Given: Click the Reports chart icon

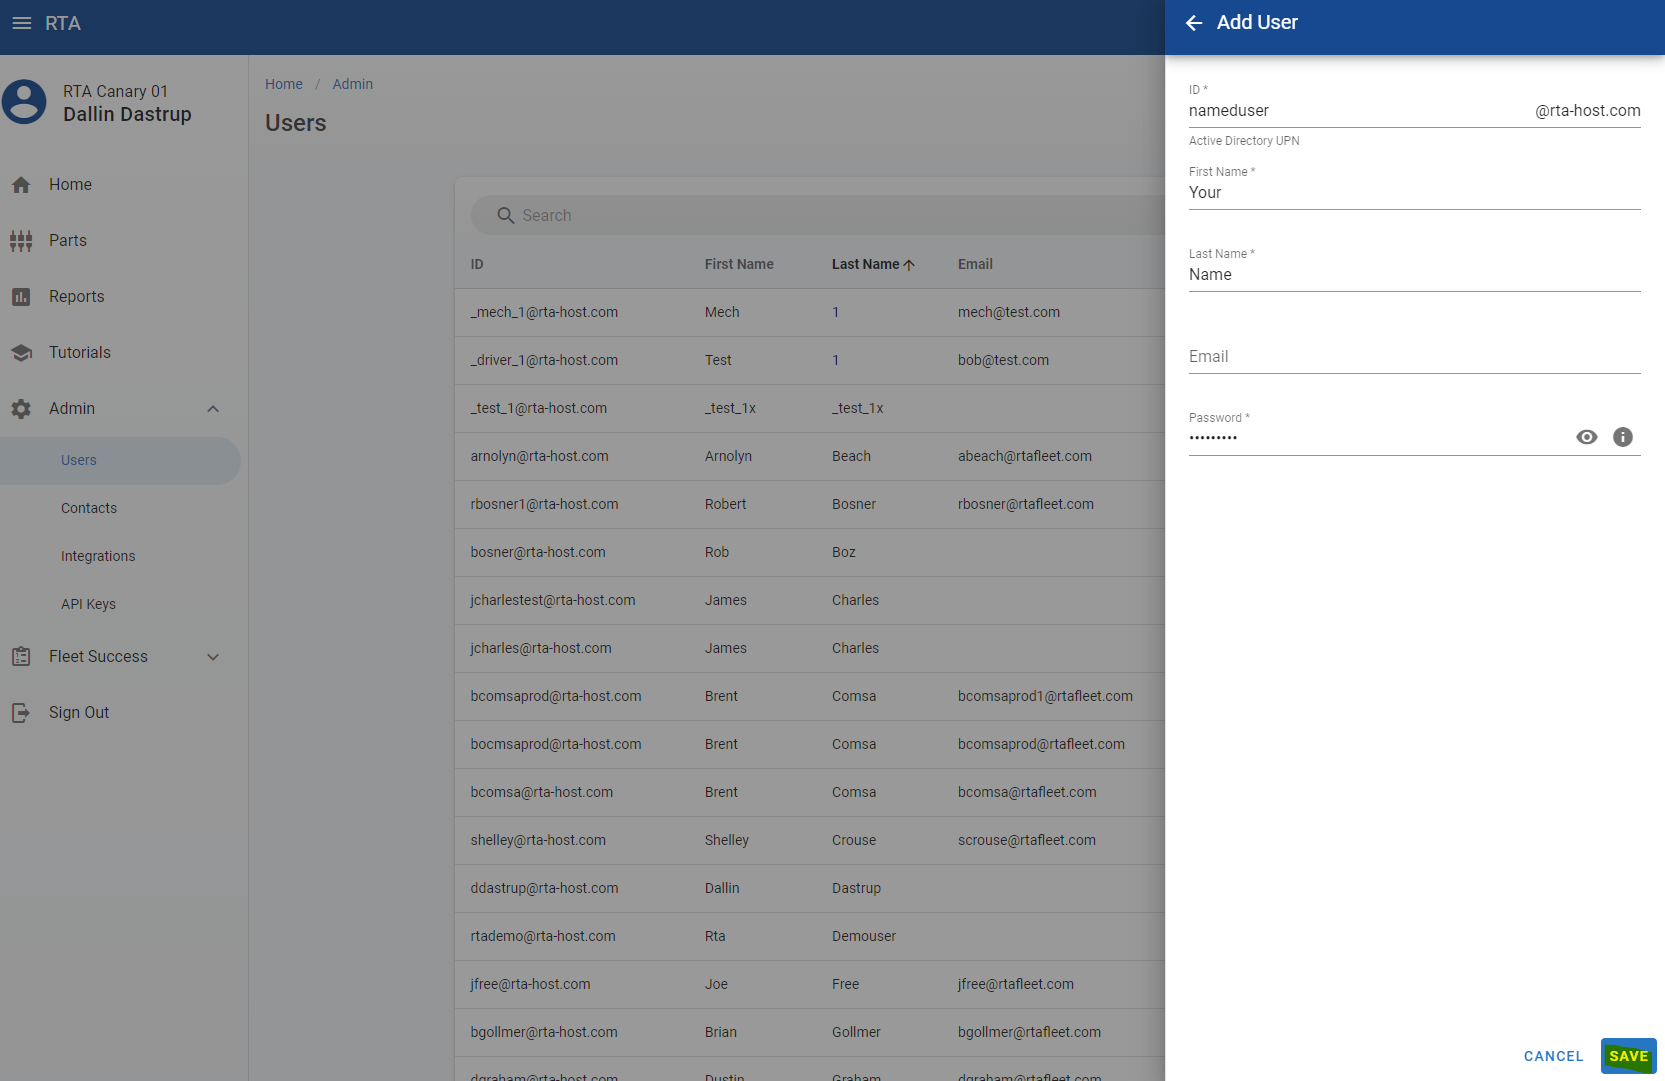Looking at the screenshot, I should (21, 297).
